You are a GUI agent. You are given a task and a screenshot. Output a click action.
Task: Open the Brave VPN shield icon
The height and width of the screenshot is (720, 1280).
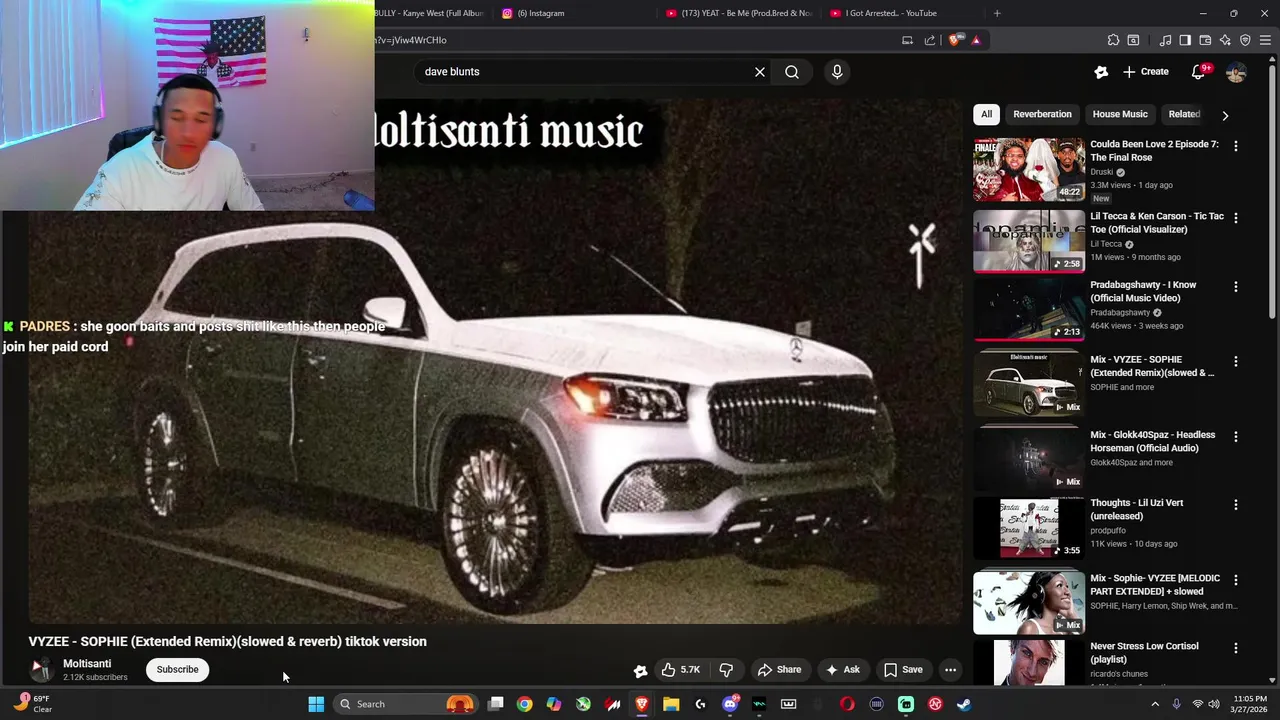click(1245, 40)
